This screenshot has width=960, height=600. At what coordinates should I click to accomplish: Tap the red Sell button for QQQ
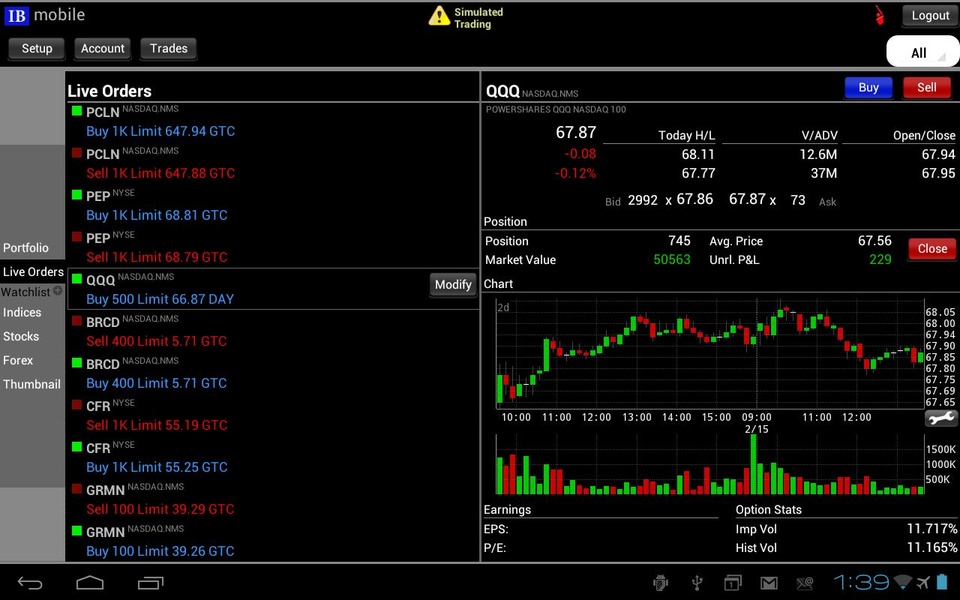tap(927, 88)
